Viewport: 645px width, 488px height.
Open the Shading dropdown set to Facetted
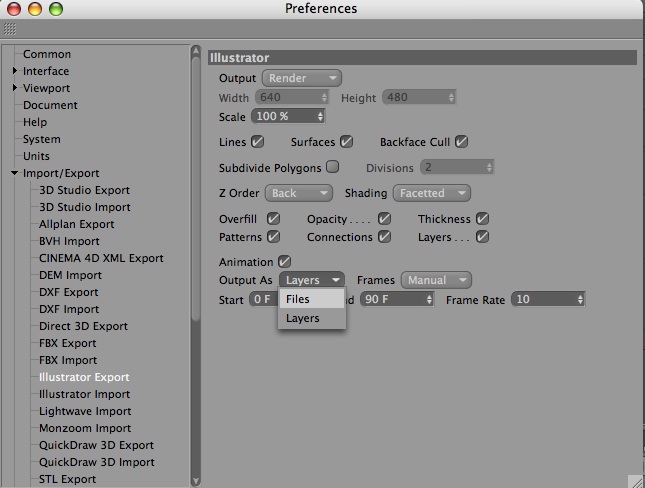coord(432,193)
